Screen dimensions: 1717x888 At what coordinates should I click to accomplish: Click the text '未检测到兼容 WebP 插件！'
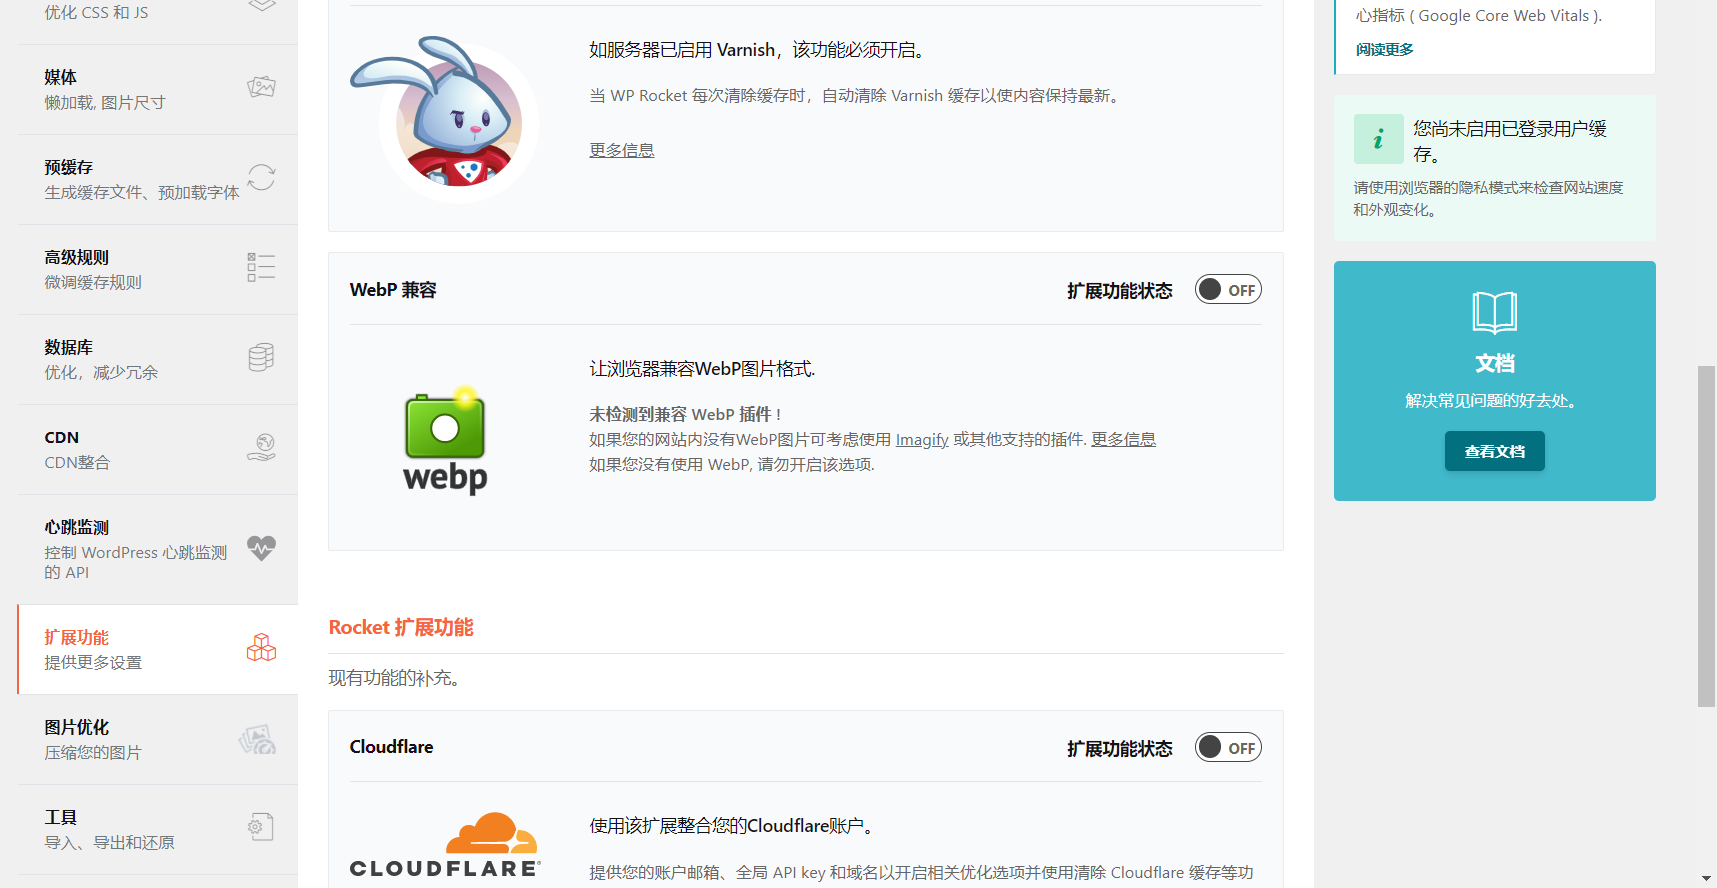687,415
